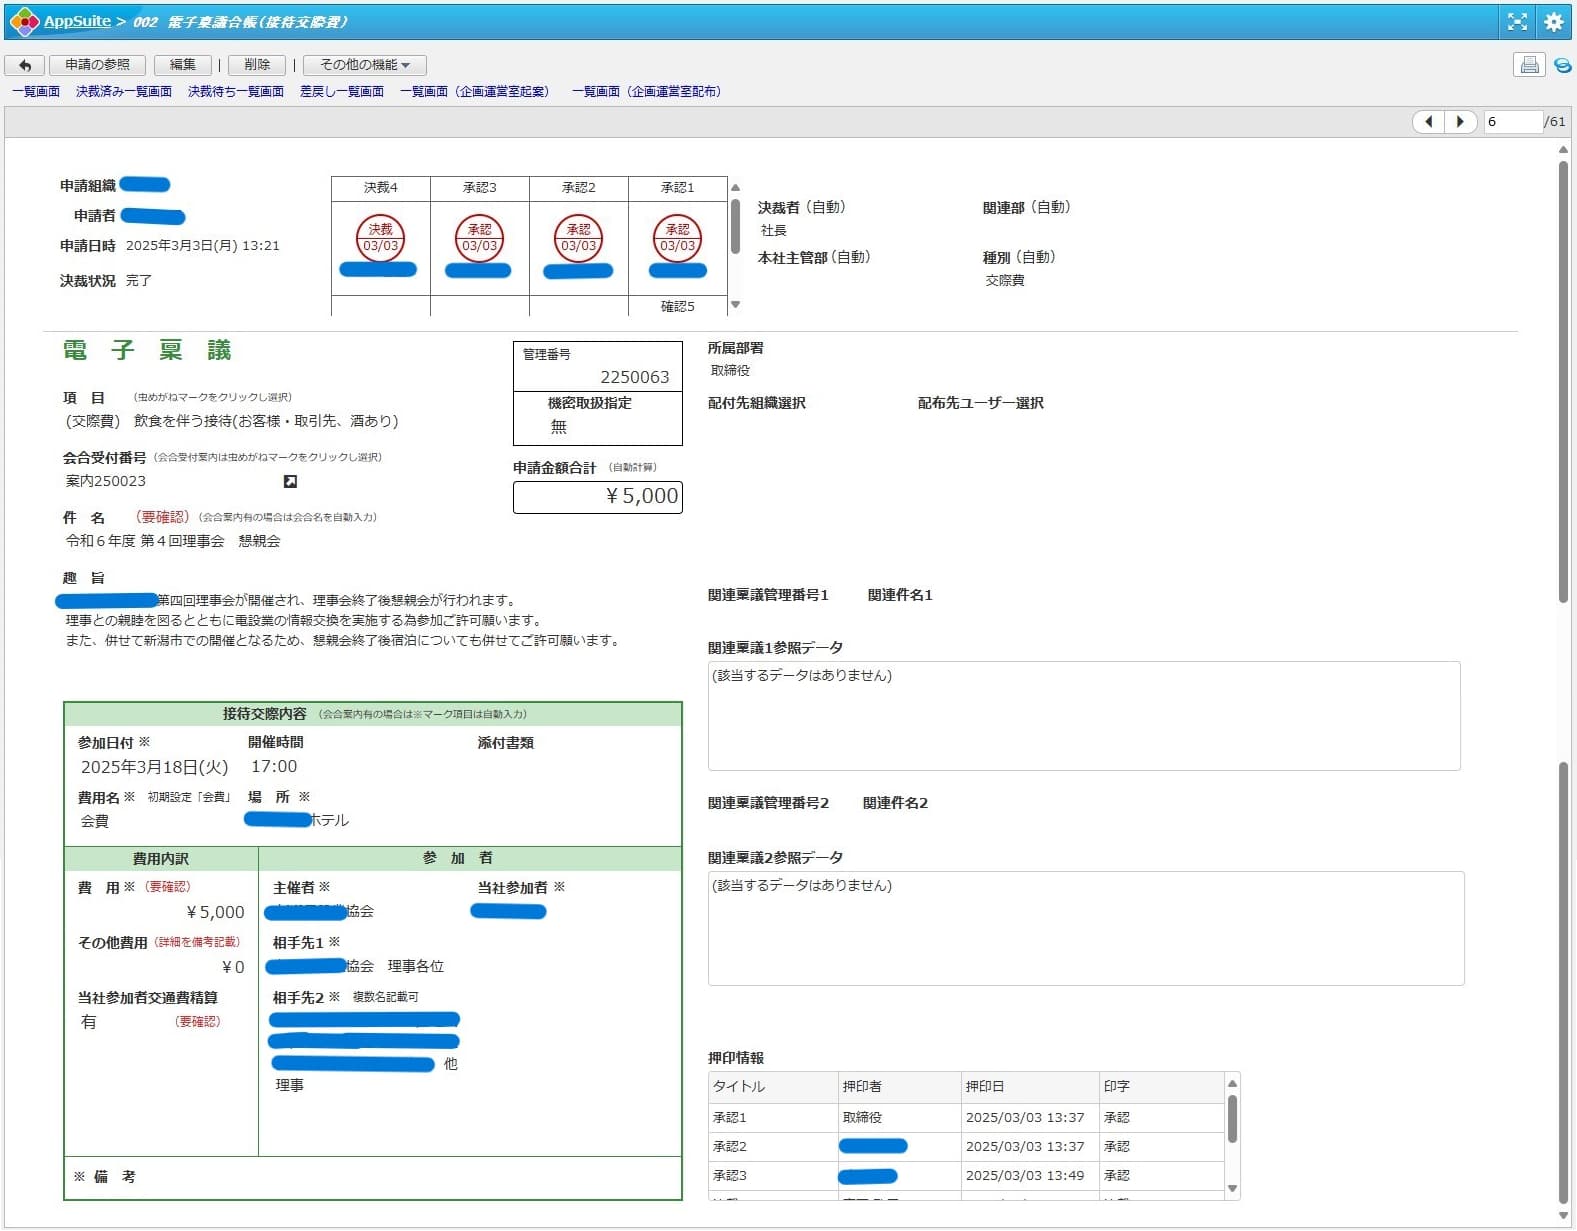Click the blue globe icon beside printer

(x=1562, y=66)
